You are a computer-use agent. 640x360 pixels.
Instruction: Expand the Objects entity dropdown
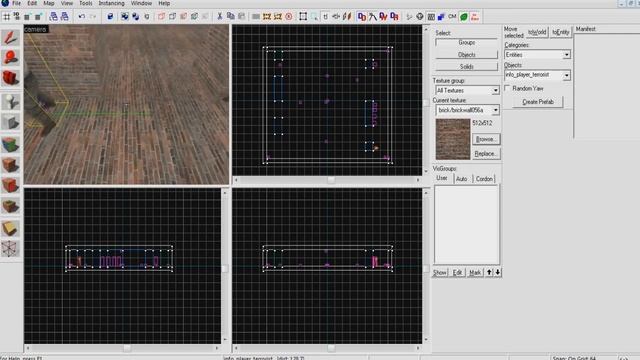coord(567,75)
